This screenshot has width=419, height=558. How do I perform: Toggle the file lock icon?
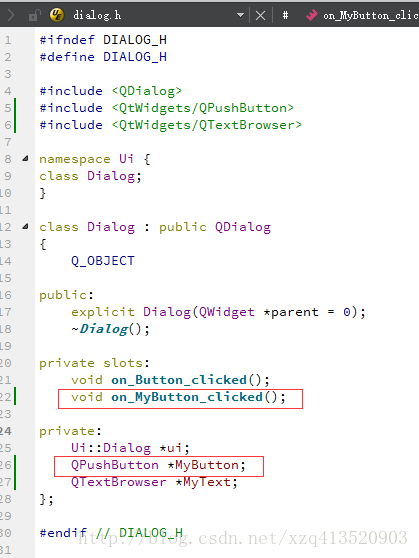35,15
